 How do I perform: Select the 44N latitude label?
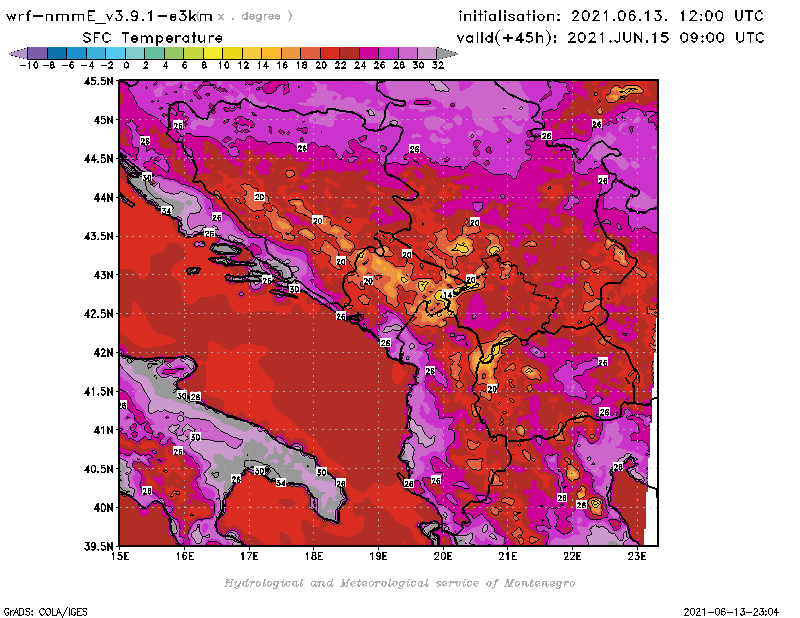click(x=103, y=197)
